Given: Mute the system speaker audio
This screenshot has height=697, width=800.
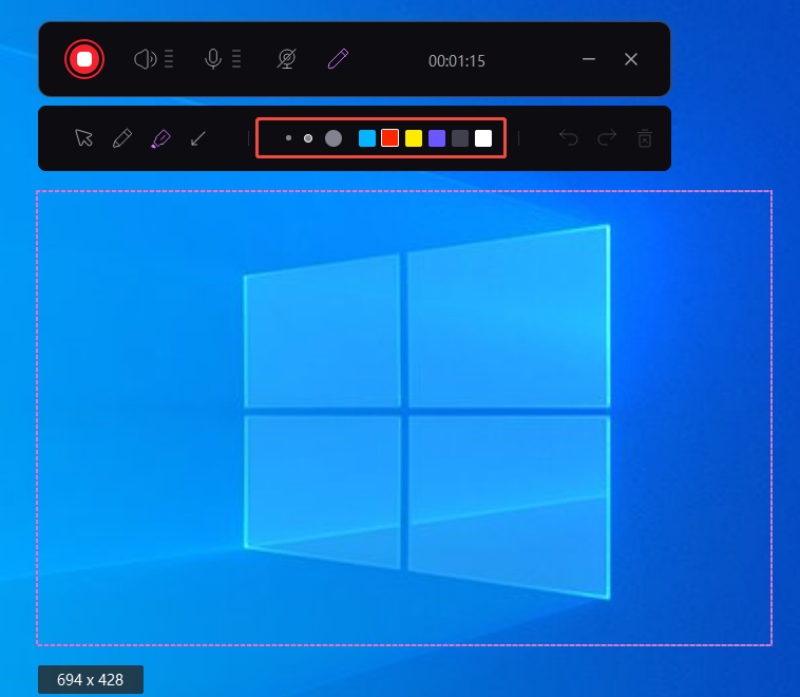Looking at the screenshot, I should coord(144,60).
